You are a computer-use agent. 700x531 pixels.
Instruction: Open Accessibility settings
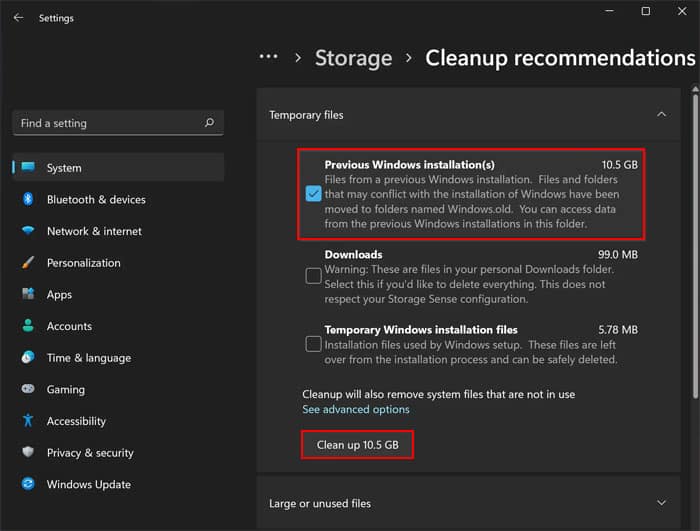[118, 421]
